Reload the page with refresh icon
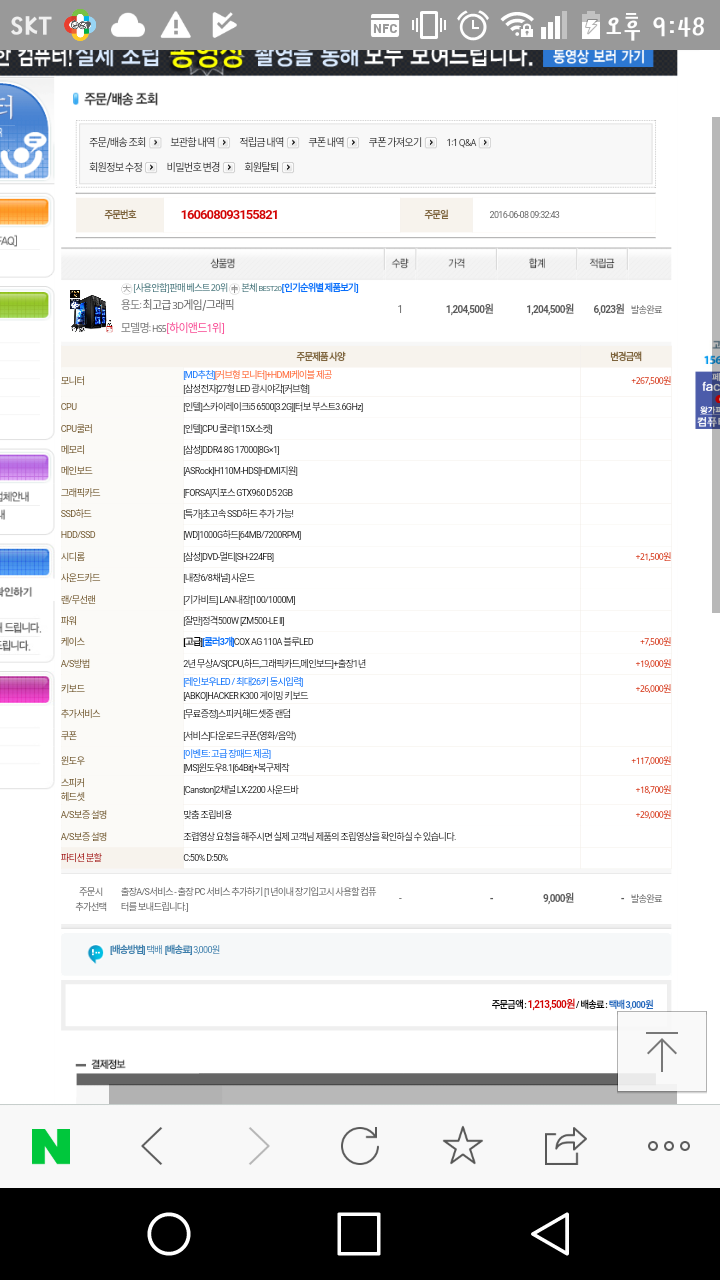Viewport: 720px width, 1280px height. click(359, 1146)
